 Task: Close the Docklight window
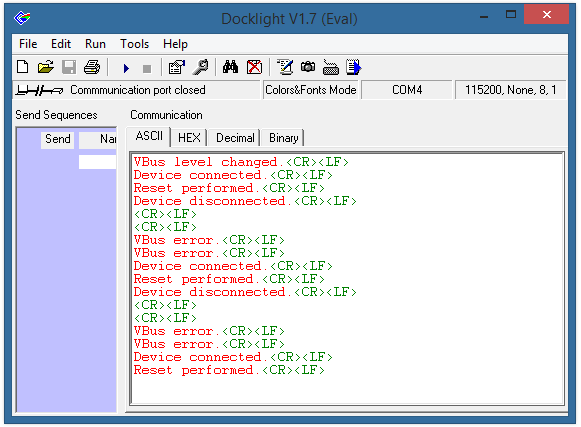pos(547,14)
